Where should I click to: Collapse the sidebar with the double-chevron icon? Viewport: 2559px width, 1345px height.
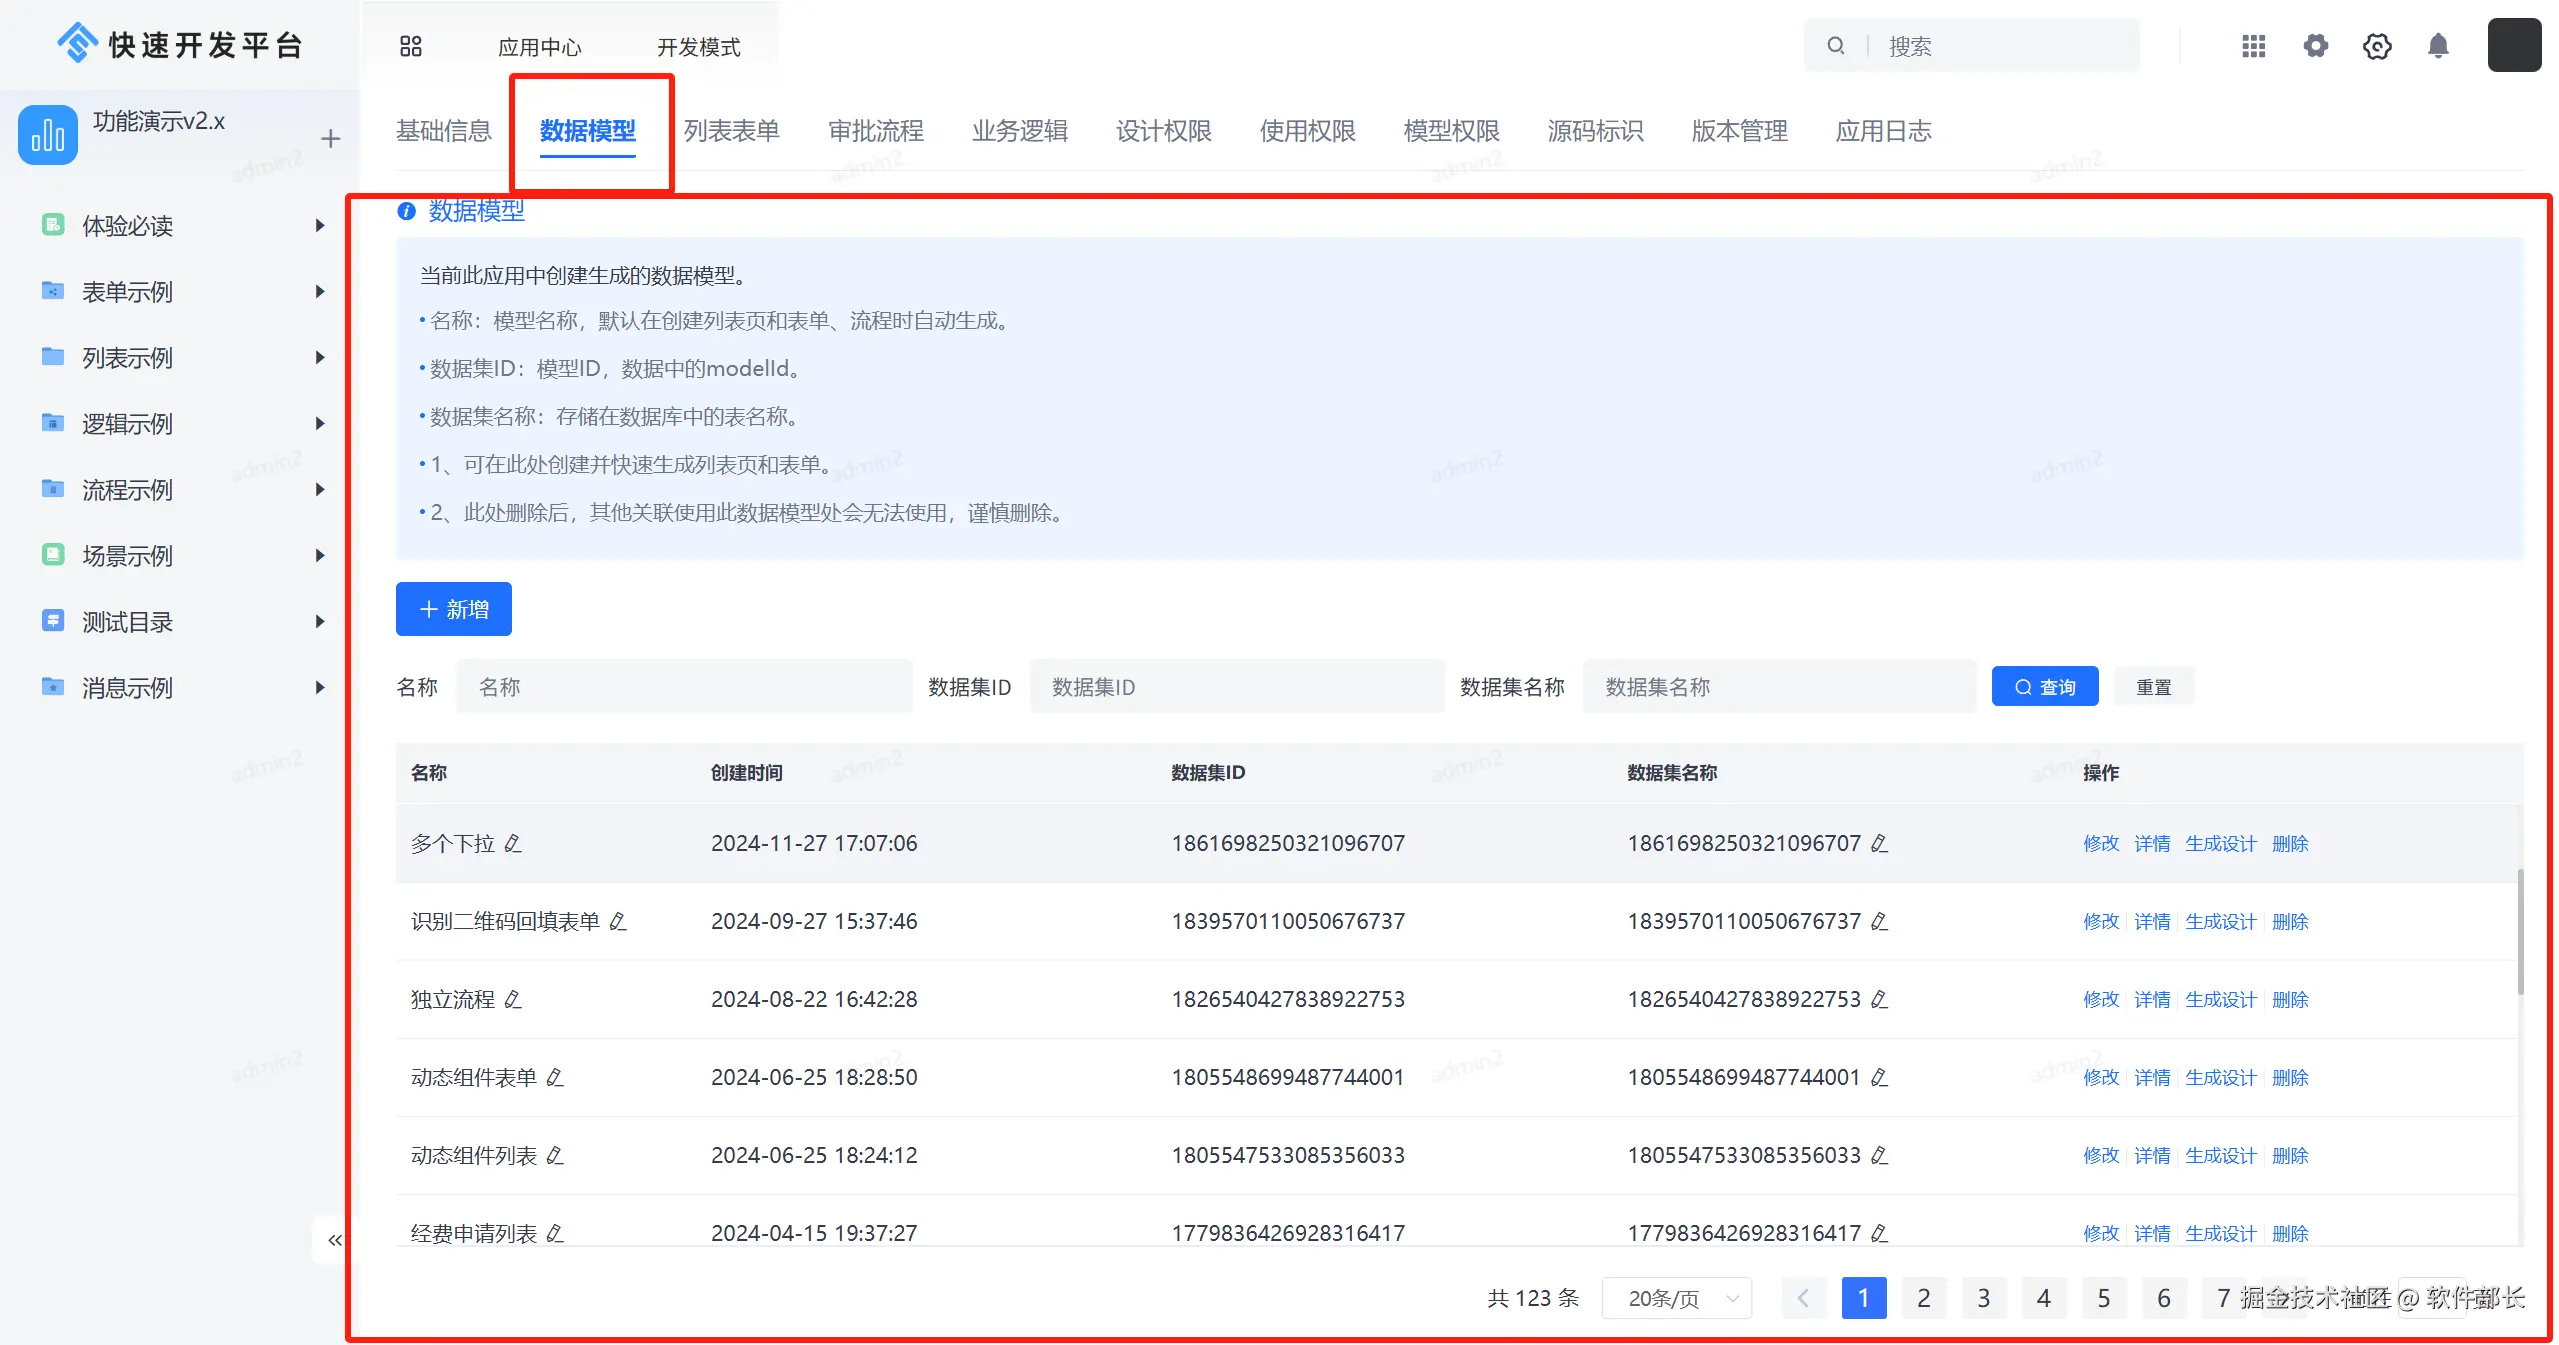coord(335,1241)
